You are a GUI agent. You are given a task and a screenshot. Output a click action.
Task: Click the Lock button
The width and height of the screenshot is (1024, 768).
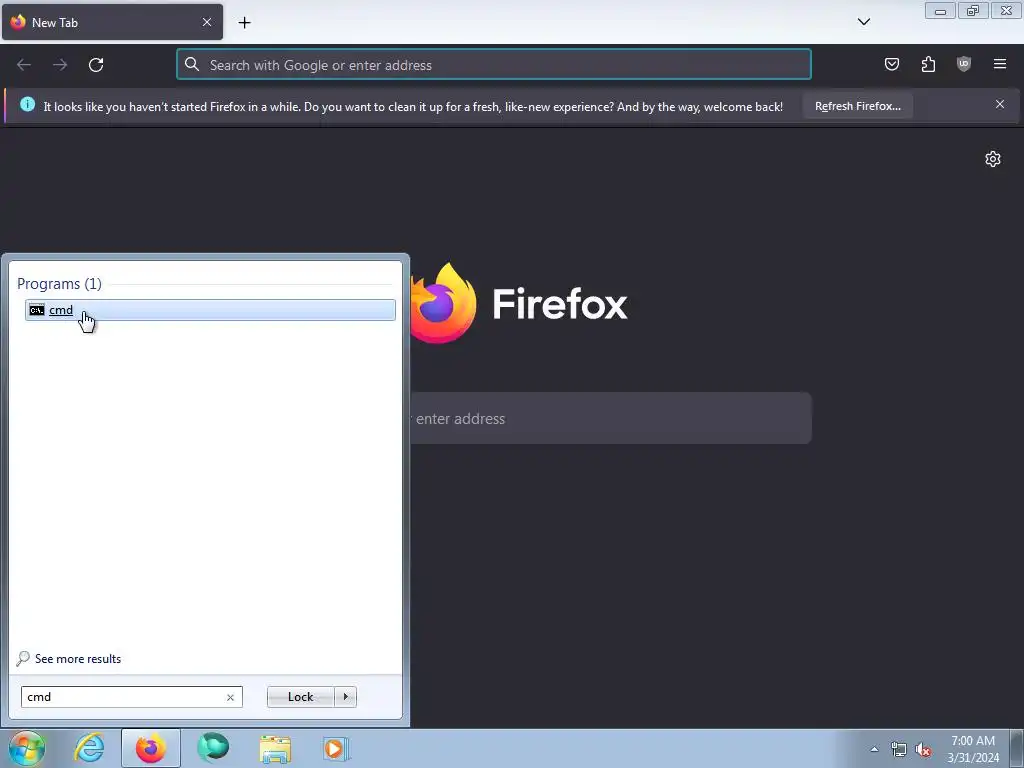click(x=300, y=697)
